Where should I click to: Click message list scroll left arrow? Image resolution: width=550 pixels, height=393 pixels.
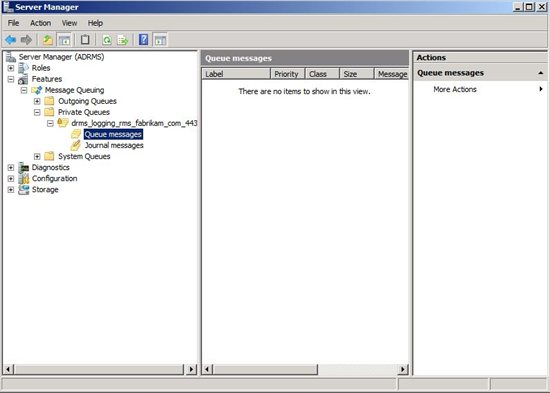pos(207,369)
